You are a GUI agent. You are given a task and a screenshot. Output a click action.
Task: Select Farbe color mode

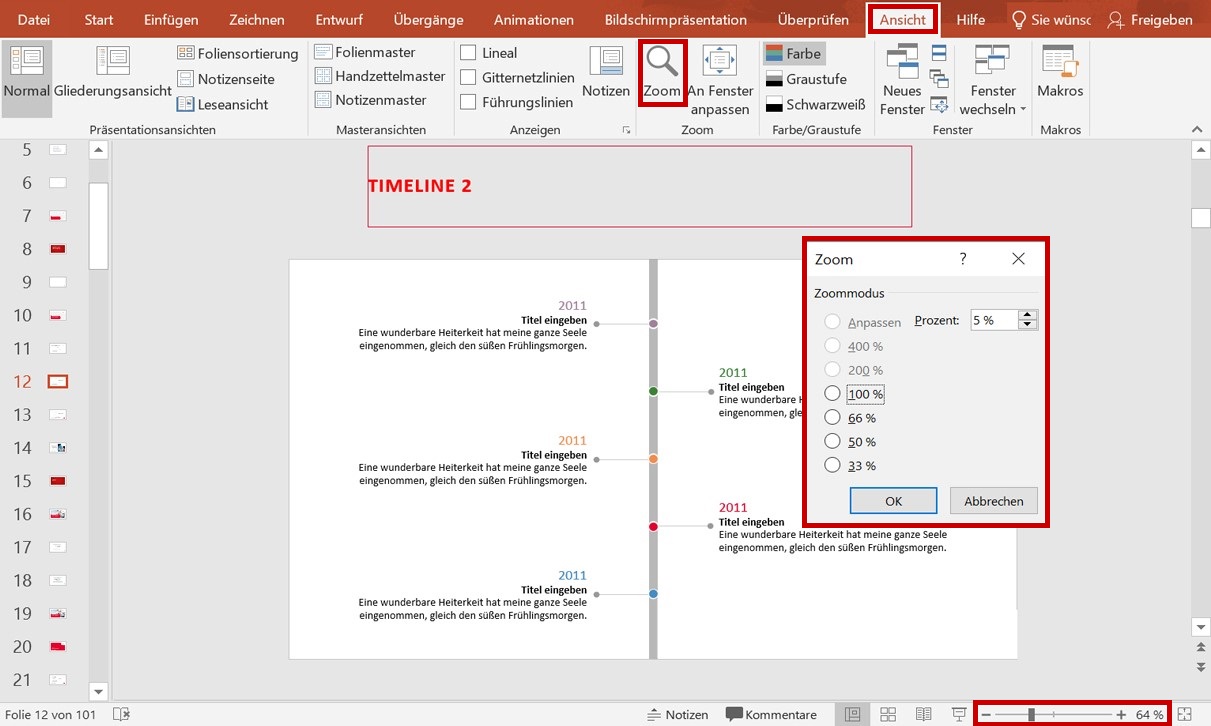point(793,54)
